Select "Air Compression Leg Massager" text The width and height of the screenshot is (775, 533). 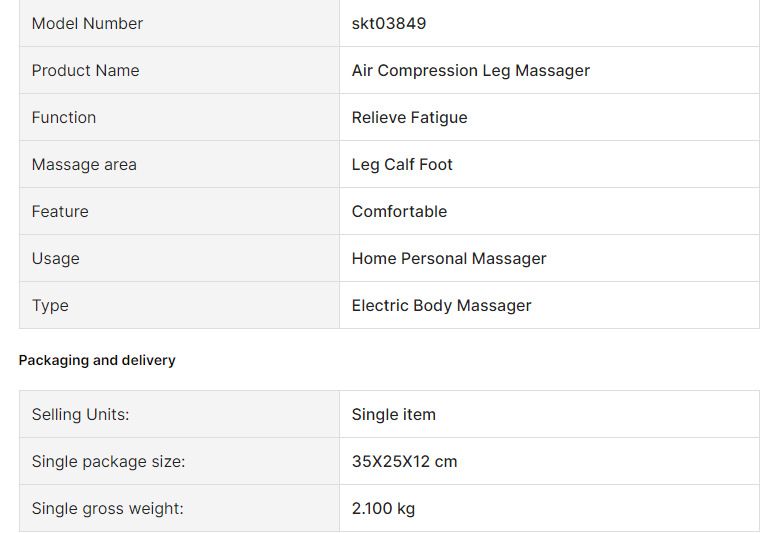[x=470, y=70]
